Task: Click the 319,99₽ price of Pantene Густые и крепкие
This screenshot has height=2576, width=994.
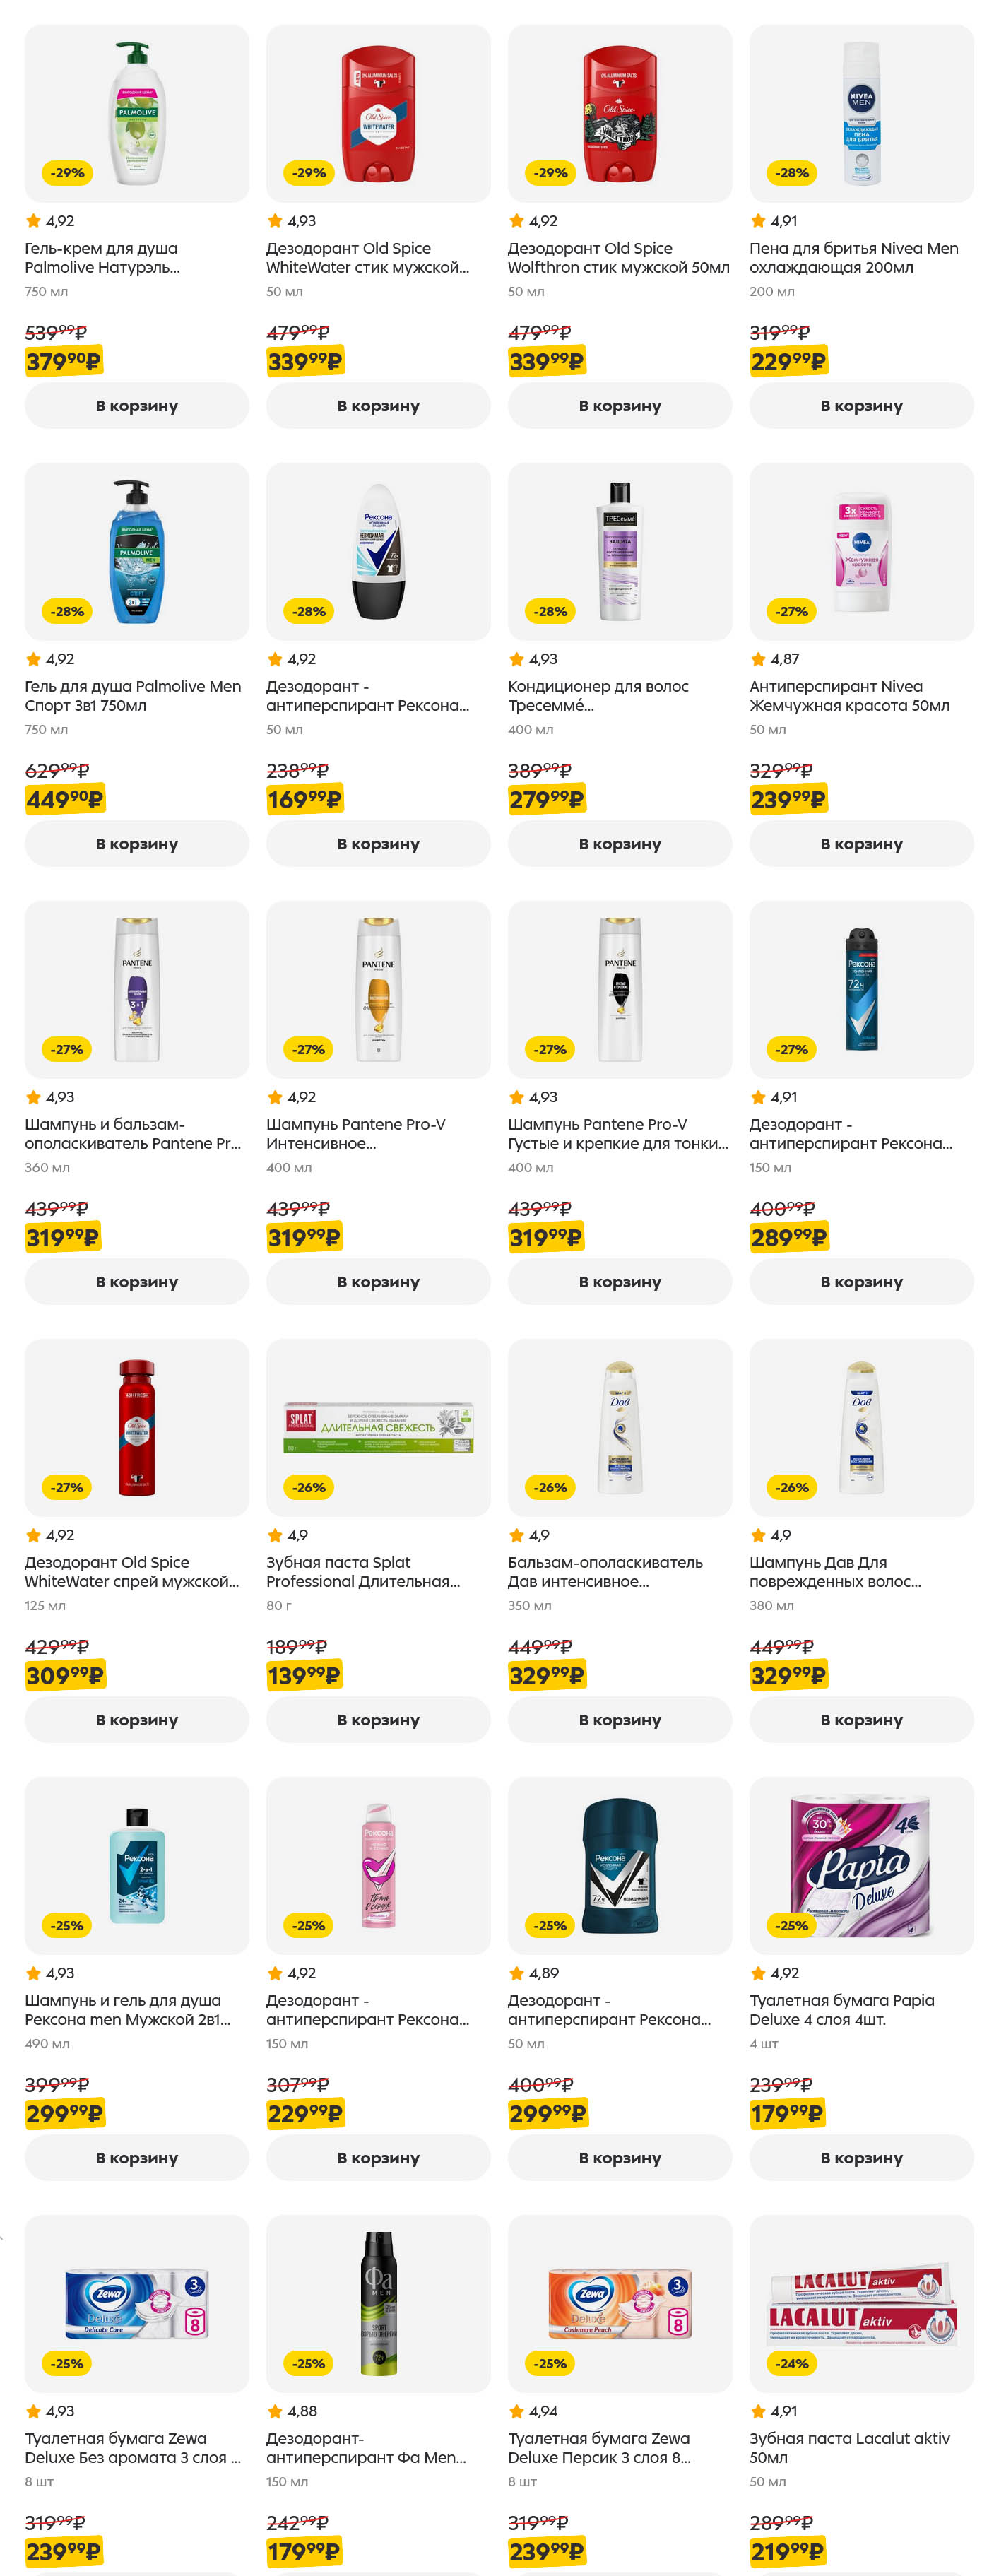Action: [x=545, y=1237]
